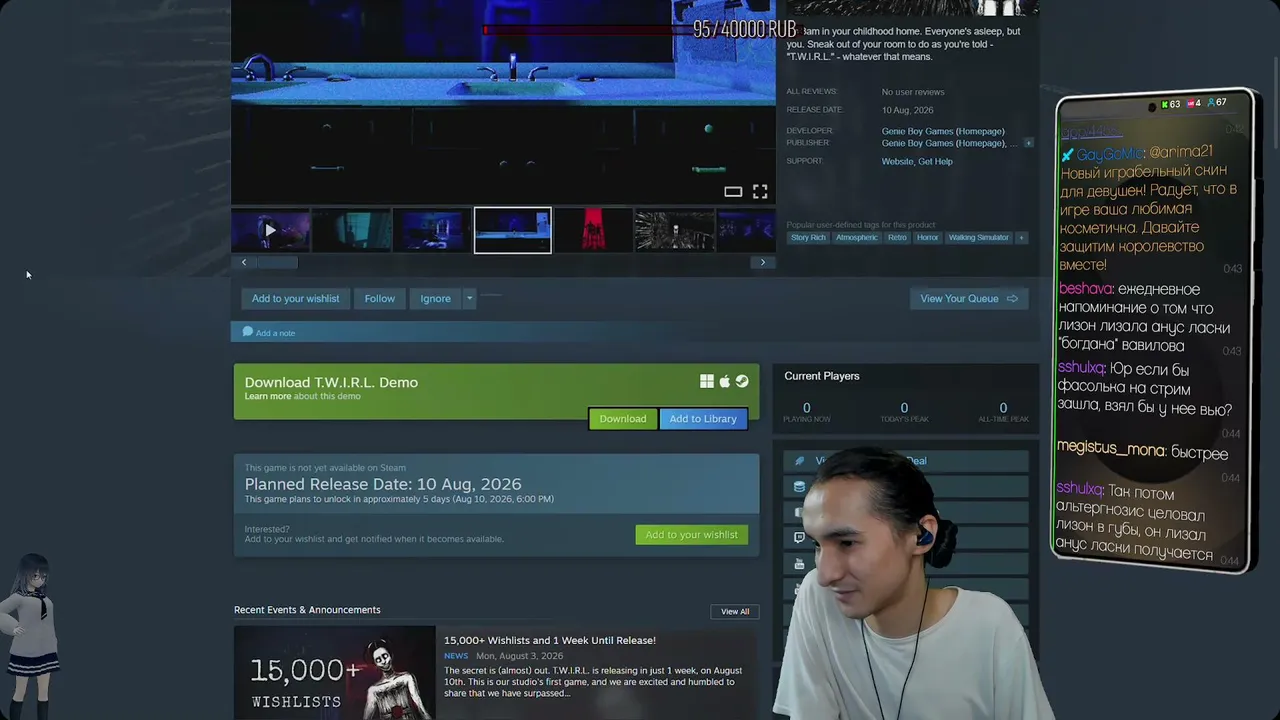This screenshot has height=720, width=1280.
Task: Click the Today's Peak count of 0
Action: click(904, 408)
